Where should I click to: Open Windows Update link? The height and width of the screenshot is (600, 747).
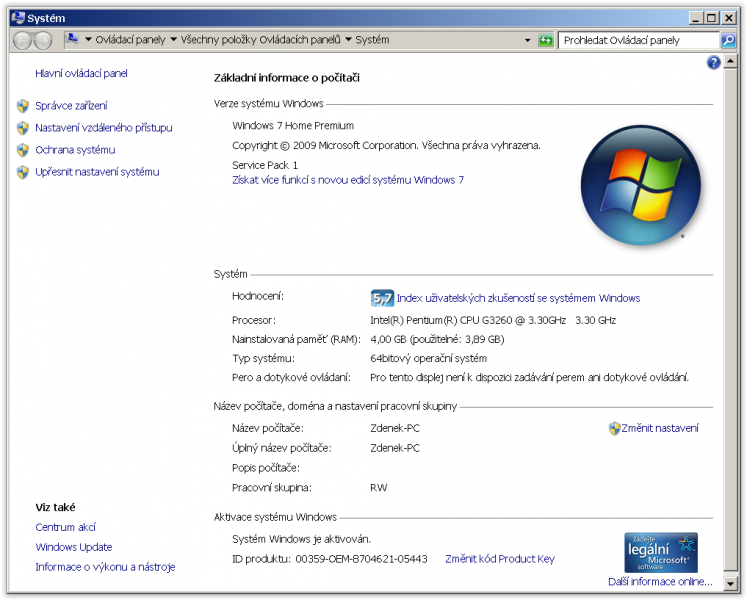click(x=74, y=547)
